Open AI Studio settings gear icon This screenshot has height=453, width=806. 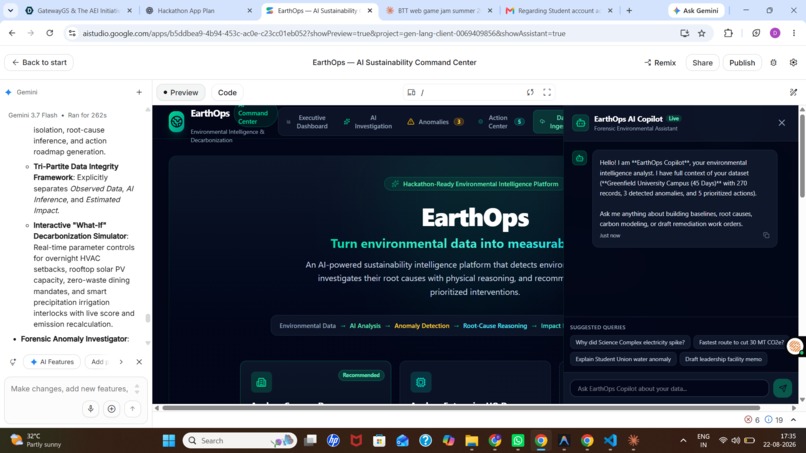click(793, 62)
